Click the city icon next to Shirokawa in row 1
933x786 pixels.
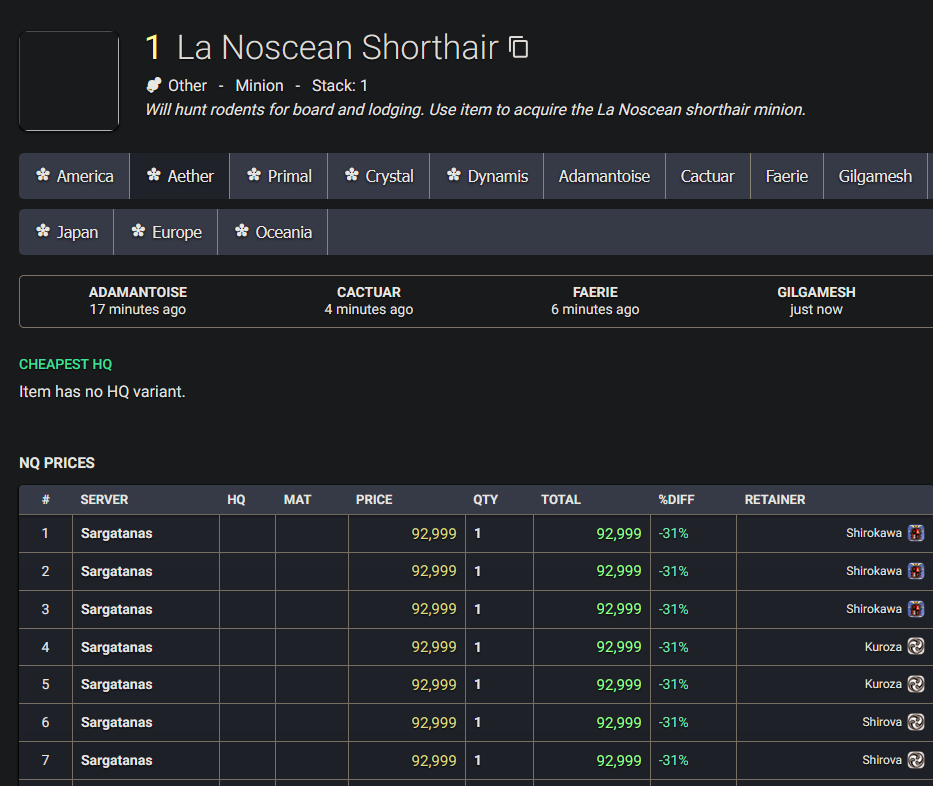pos(916,533)
